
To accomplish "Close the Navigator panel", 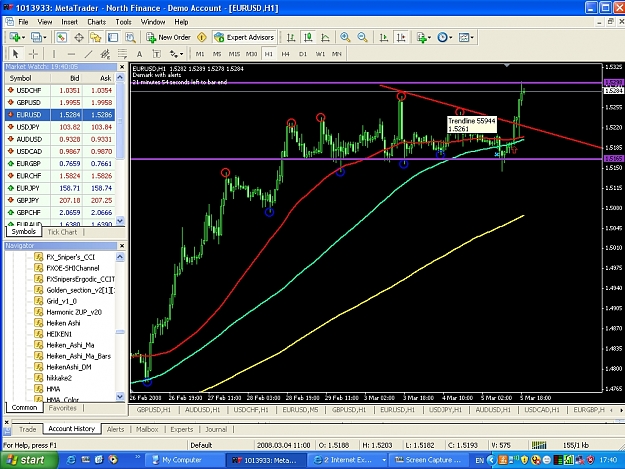I will pyautogui.click(x=122, y=246).
